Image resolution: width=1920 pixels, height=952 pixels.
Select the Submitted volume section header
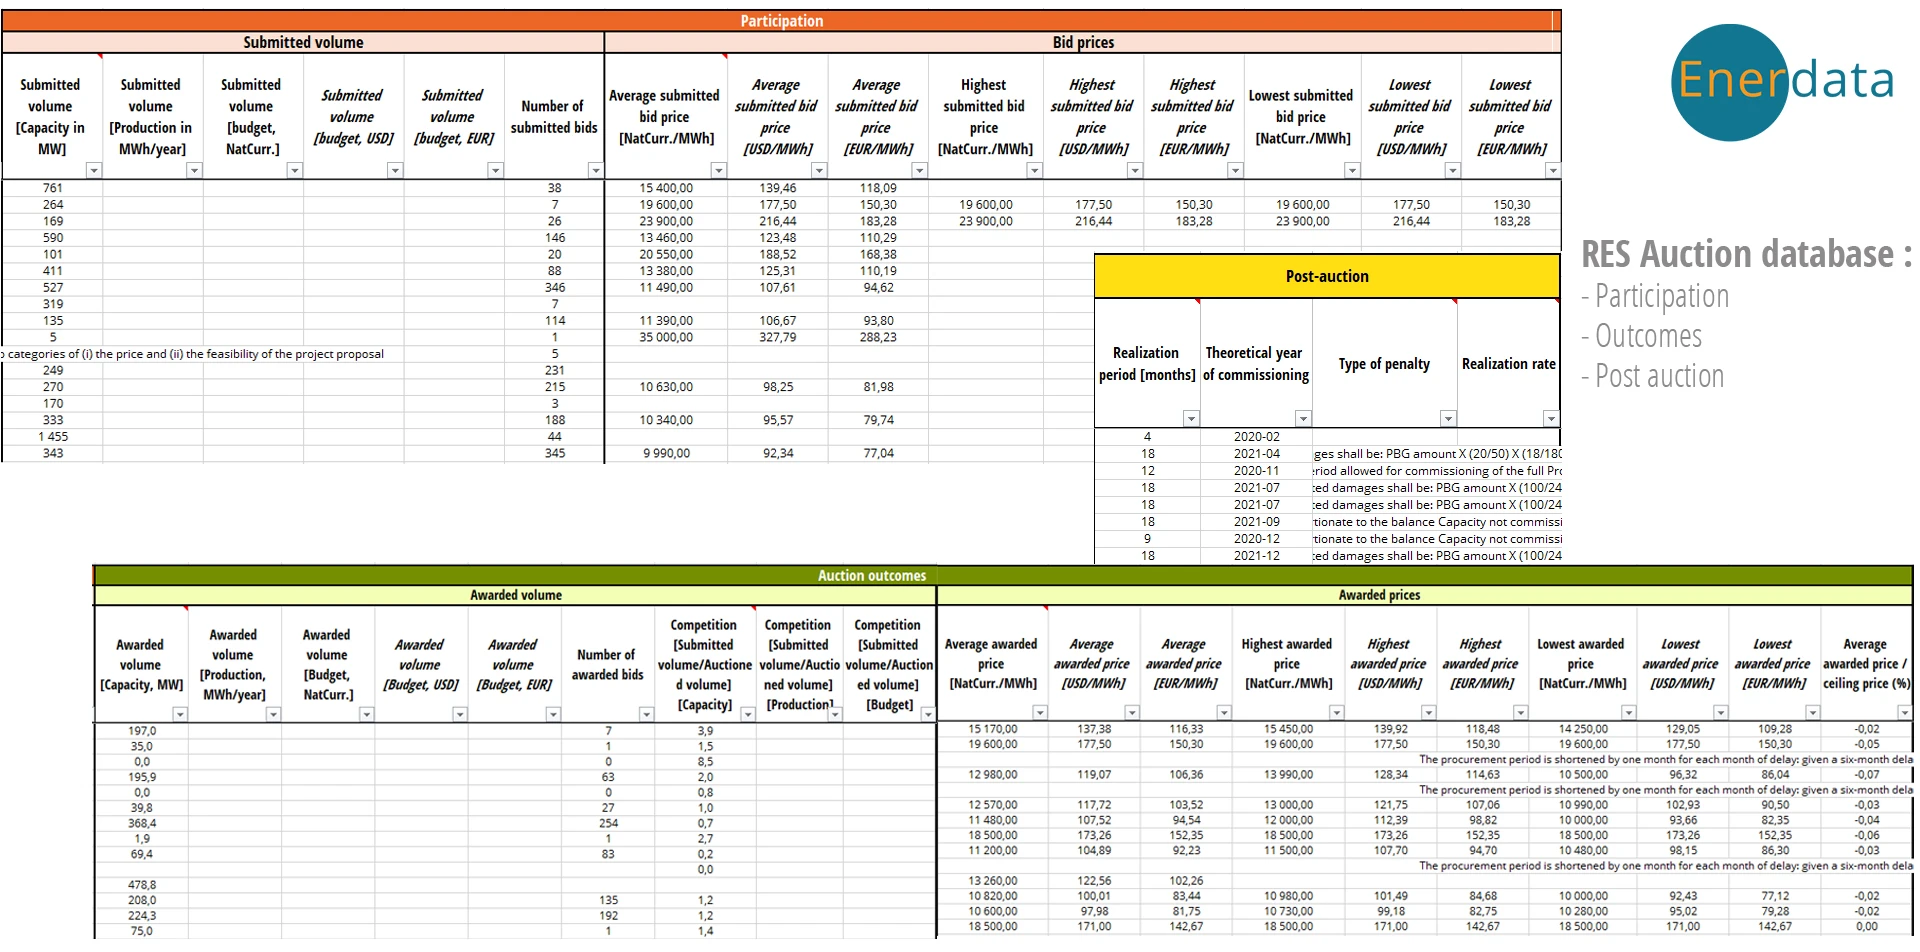tap(303, 42)
